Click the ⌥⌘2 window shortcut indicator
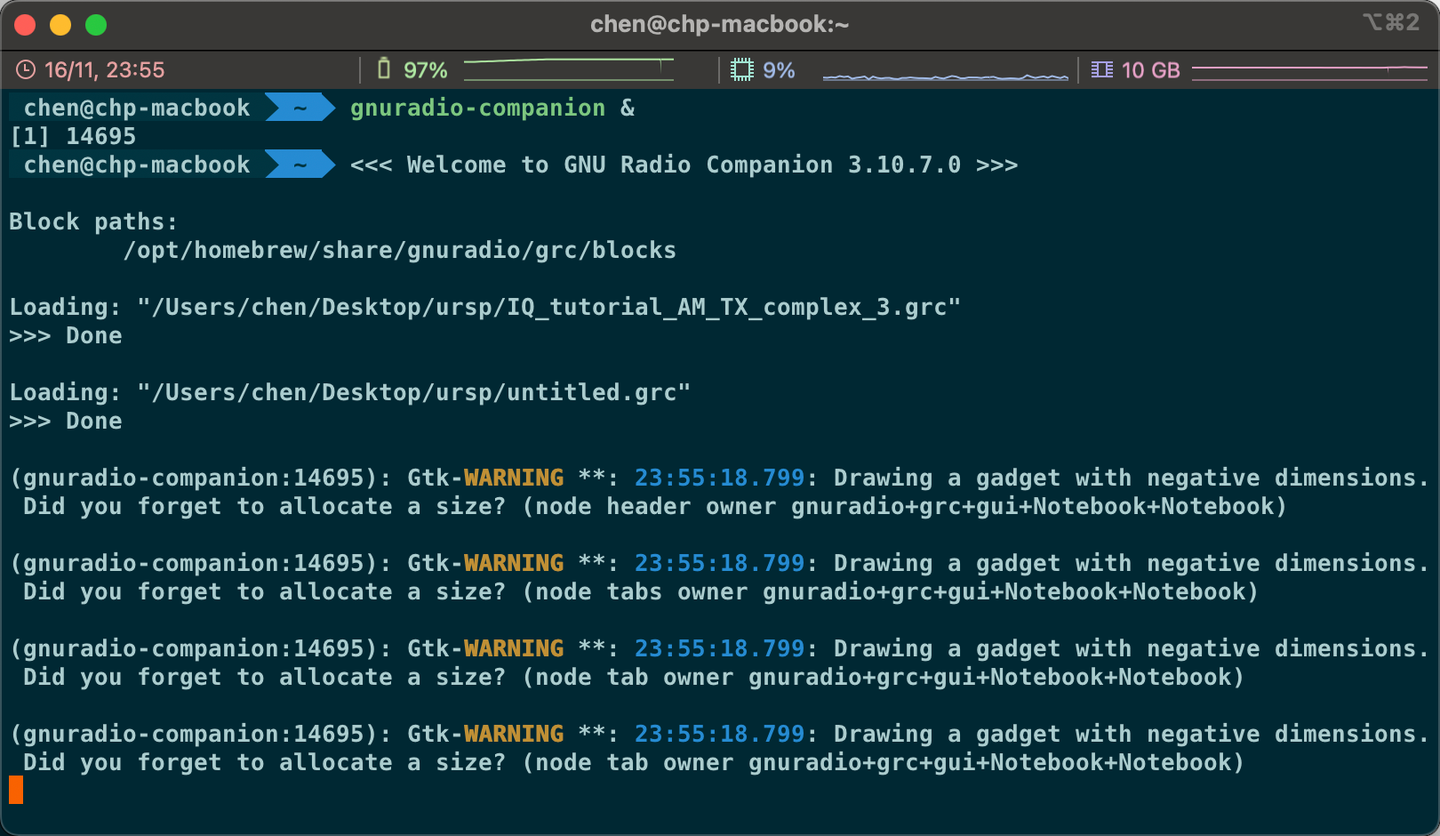The image size is (1440, 836). coord(1390,22)
